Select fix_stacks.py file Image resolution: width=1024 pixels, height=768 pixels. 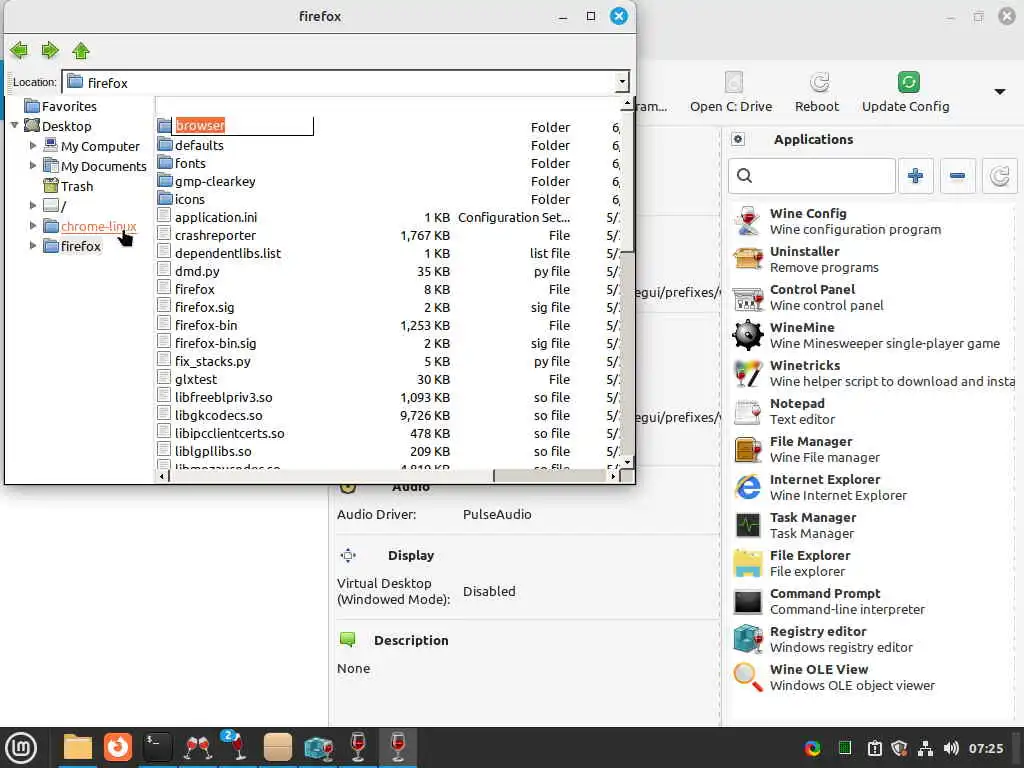pyautogui.click(x=212, y=361)
